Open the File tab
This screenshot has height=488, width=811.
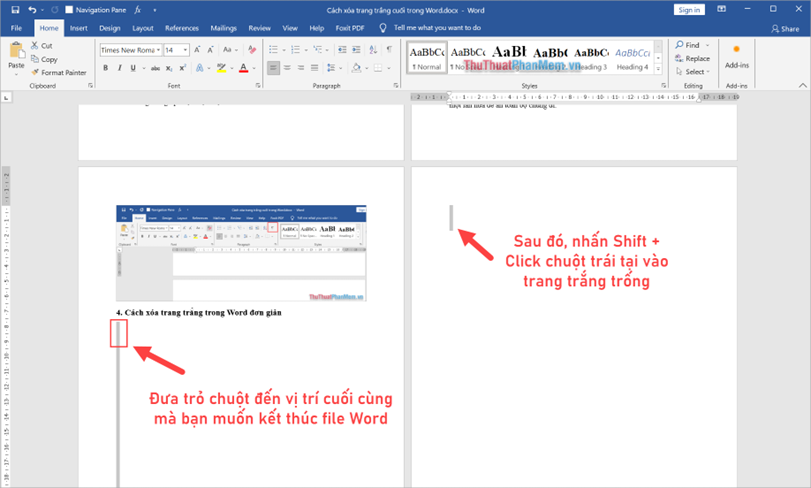(x=17, y=28)
